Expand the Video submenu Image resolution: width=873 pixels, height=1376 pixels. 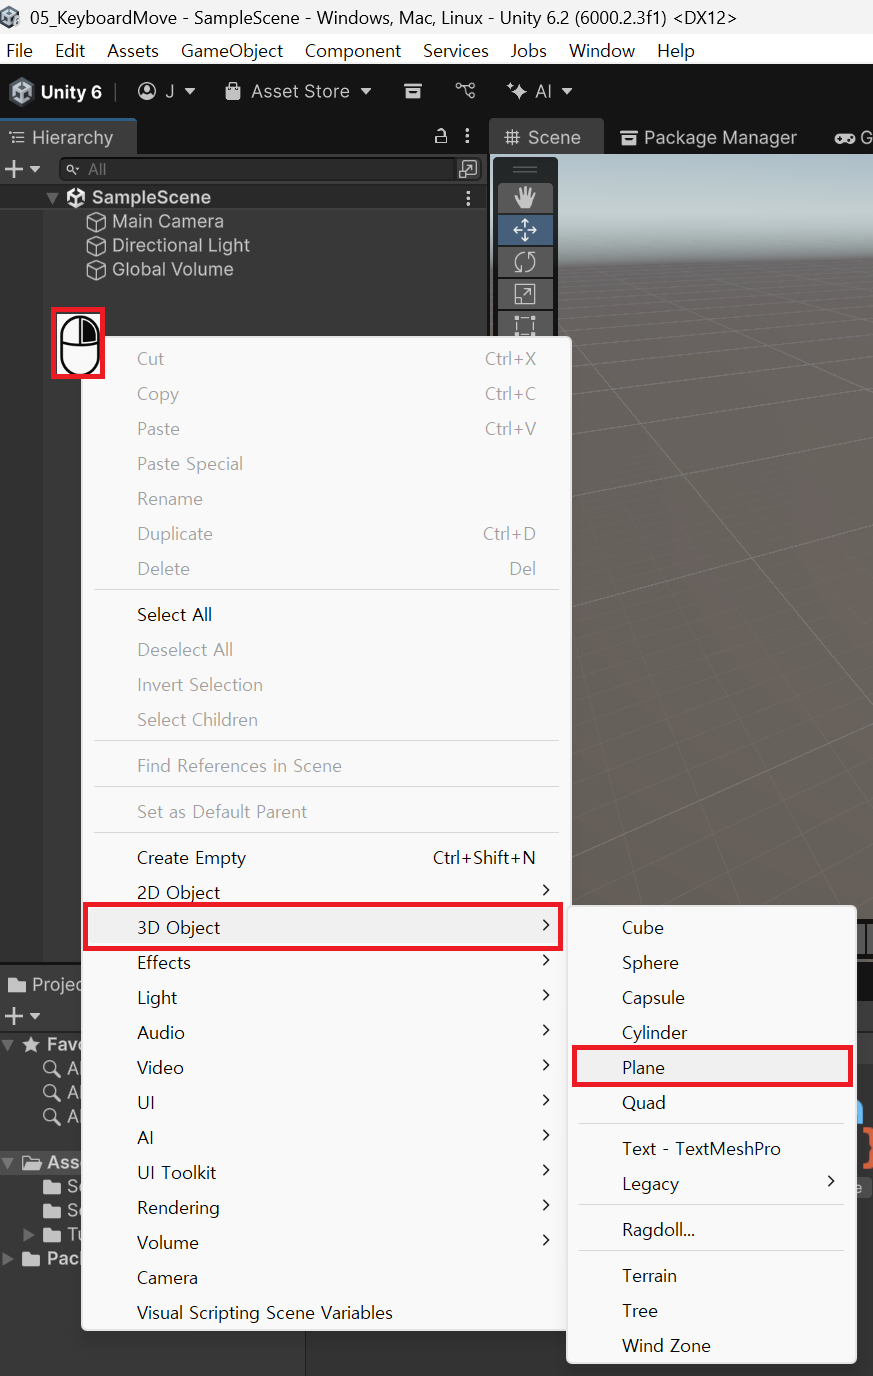coord(326,1067)
